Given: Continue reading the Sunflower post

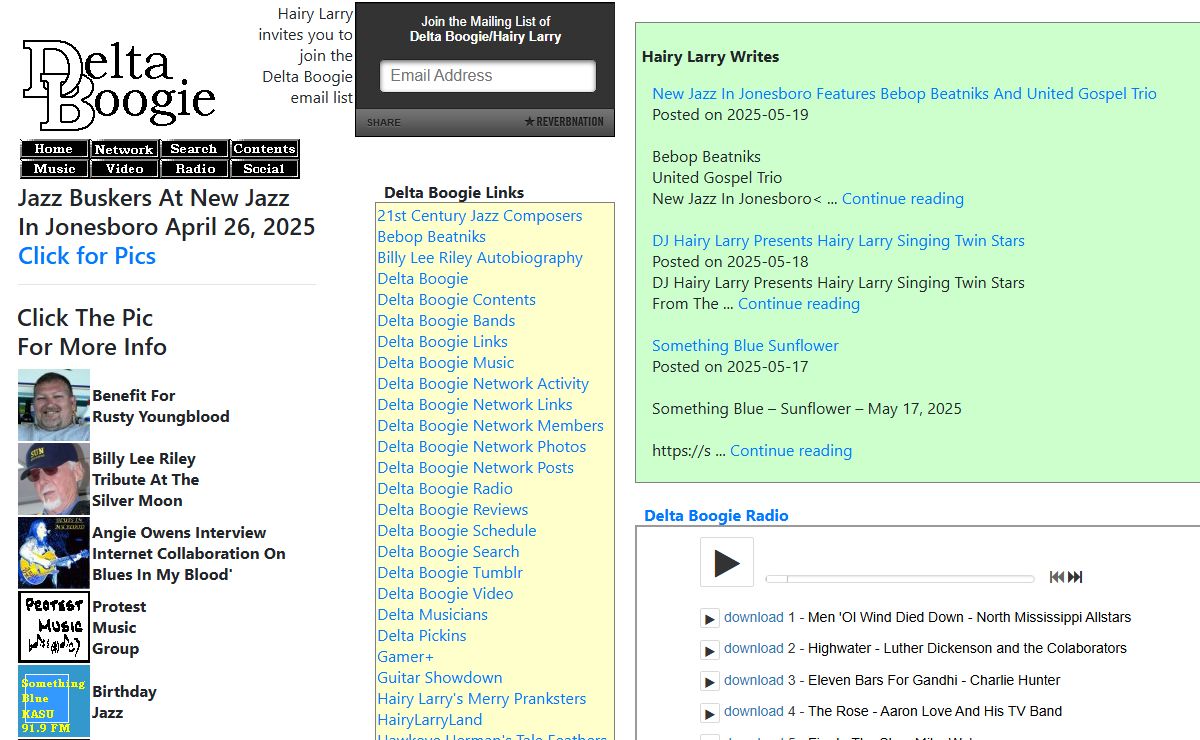Looking at the screenshot, I should 791,451.
